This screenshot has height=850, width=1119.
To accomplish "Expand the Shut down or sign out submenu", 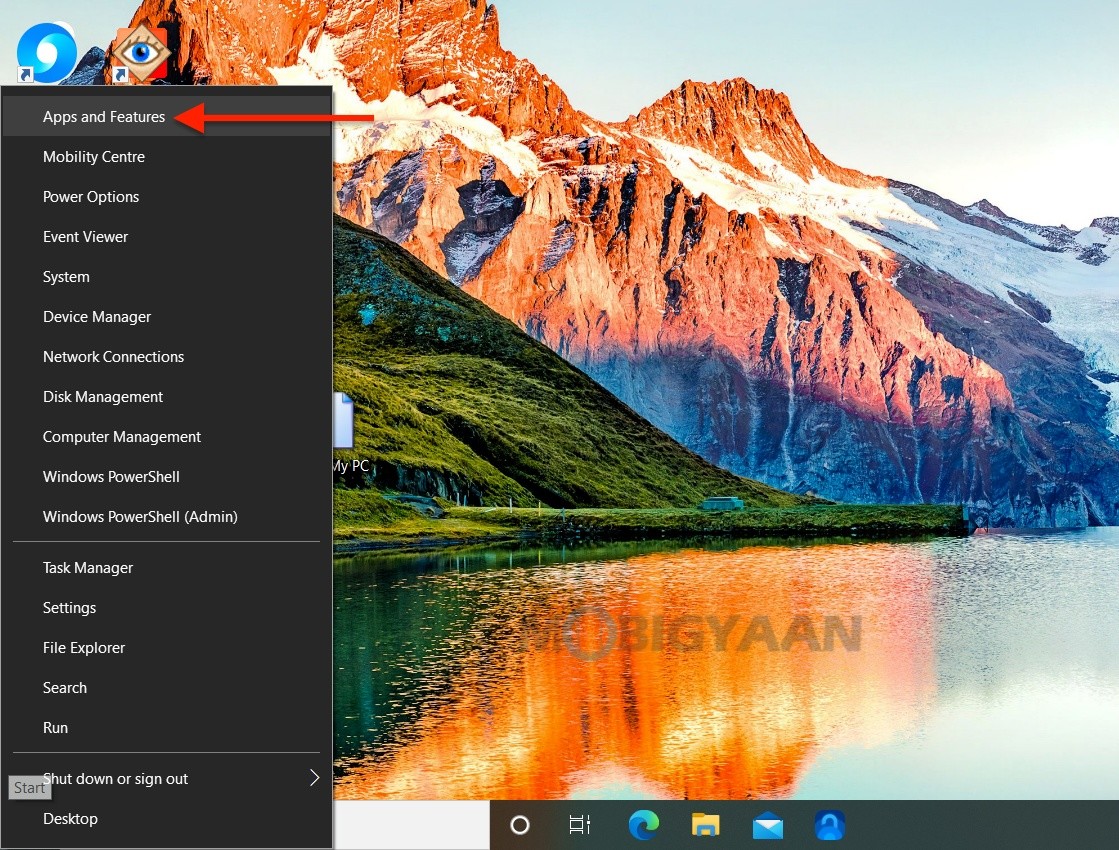I will point(115,778).
